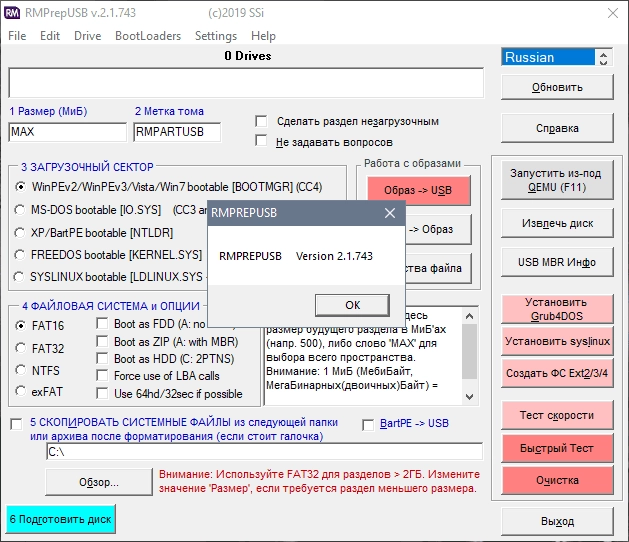
Task: Click the info text scrollbar thumb
Action: pyautogui.click(x=469, y=351)
